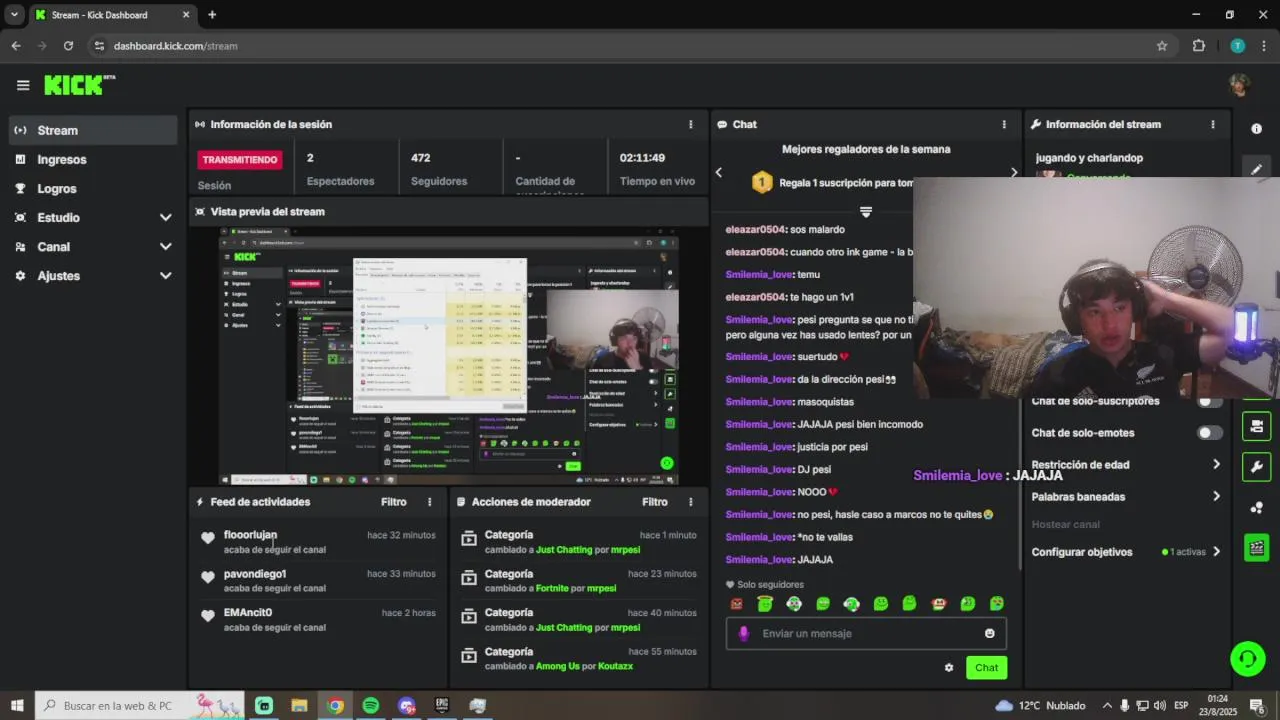This screenshot has height=720, width=1280.
Task: Open chat settings gear
Action: 949,668
